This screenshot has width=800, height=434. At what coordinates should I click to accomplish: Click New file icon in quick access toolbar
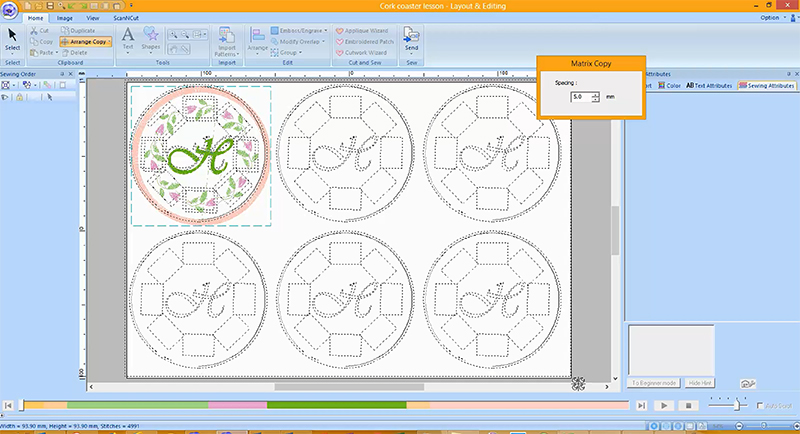pos(27,6)
